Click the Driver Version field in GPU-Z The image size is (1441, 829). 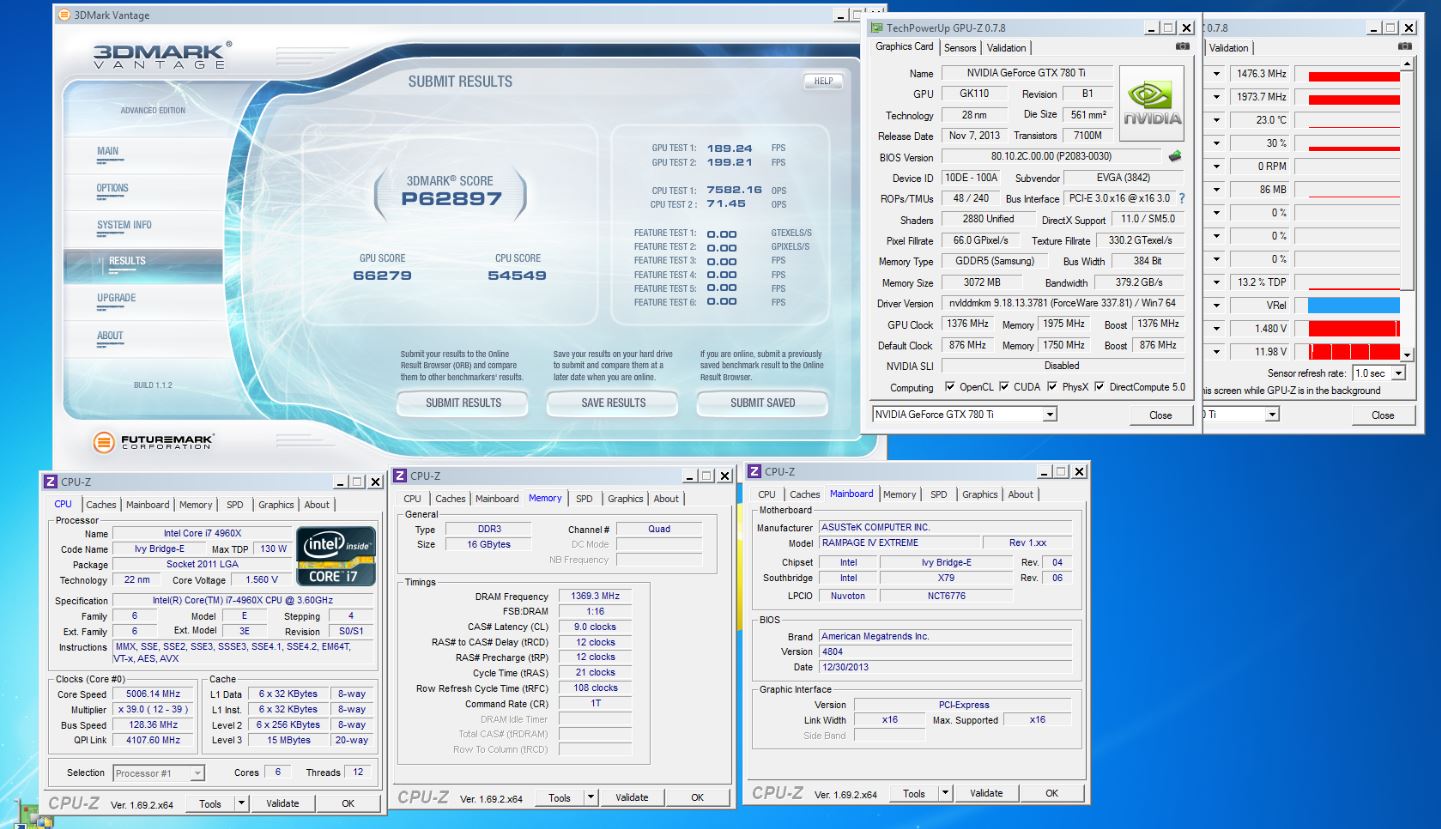(1063, 303)
